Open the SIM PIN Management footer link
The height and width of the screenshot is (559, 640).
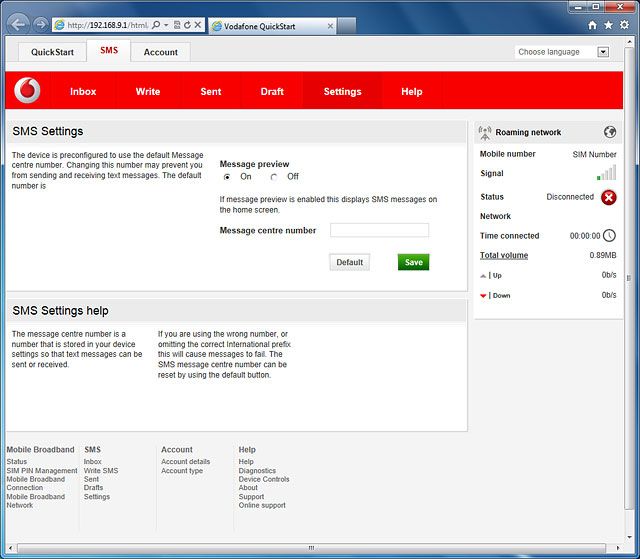click(42, 470)
